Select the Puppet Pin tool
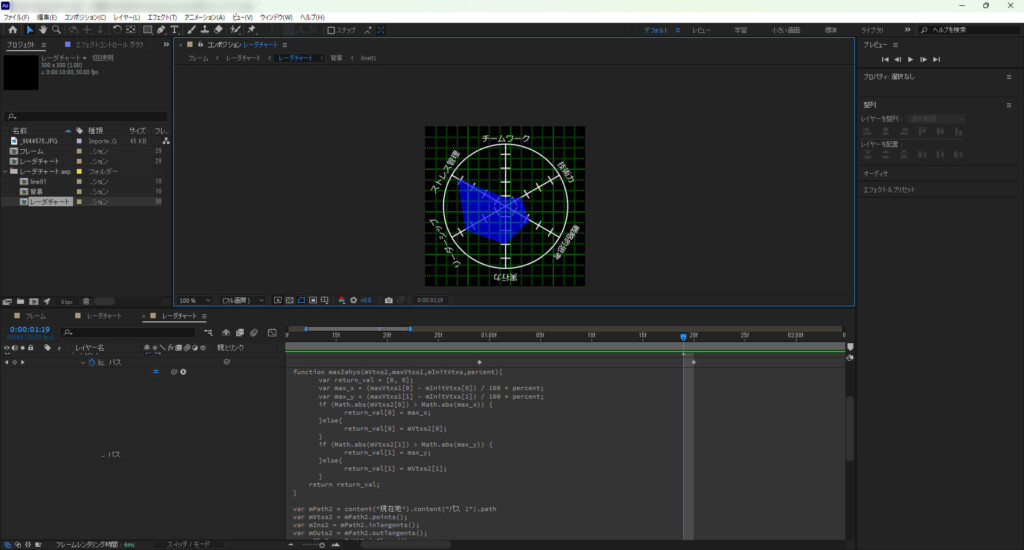 [x=251, y=30]
